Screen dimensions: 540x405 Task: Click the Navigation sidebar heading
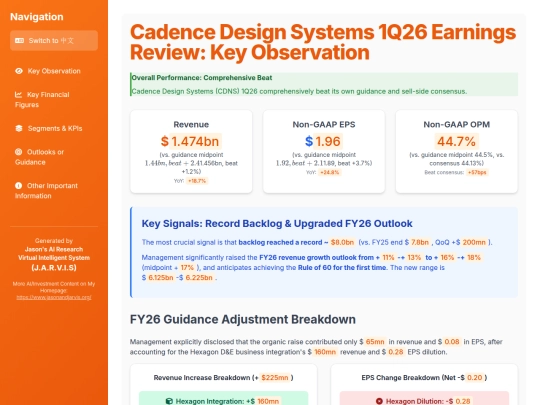[37, 17]
